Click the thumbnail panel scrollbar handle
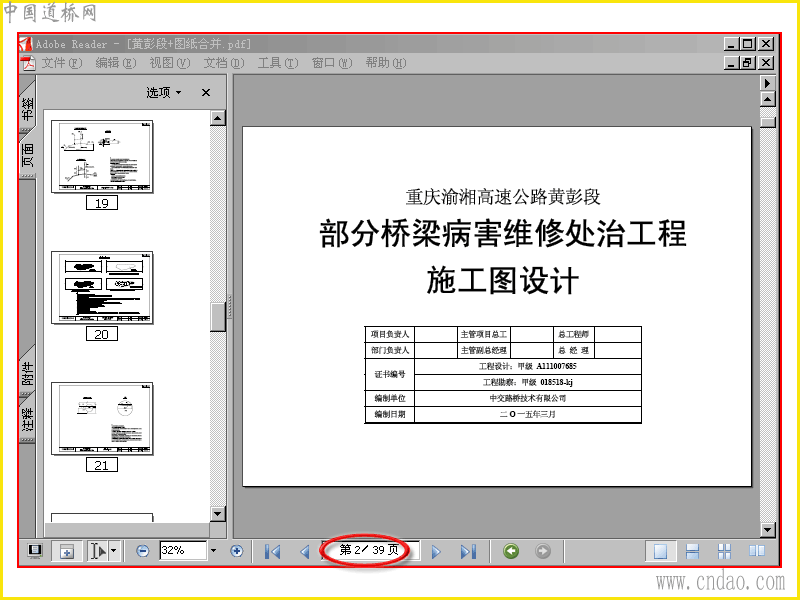This screenshot has width=800, height=600. point(218,317)
